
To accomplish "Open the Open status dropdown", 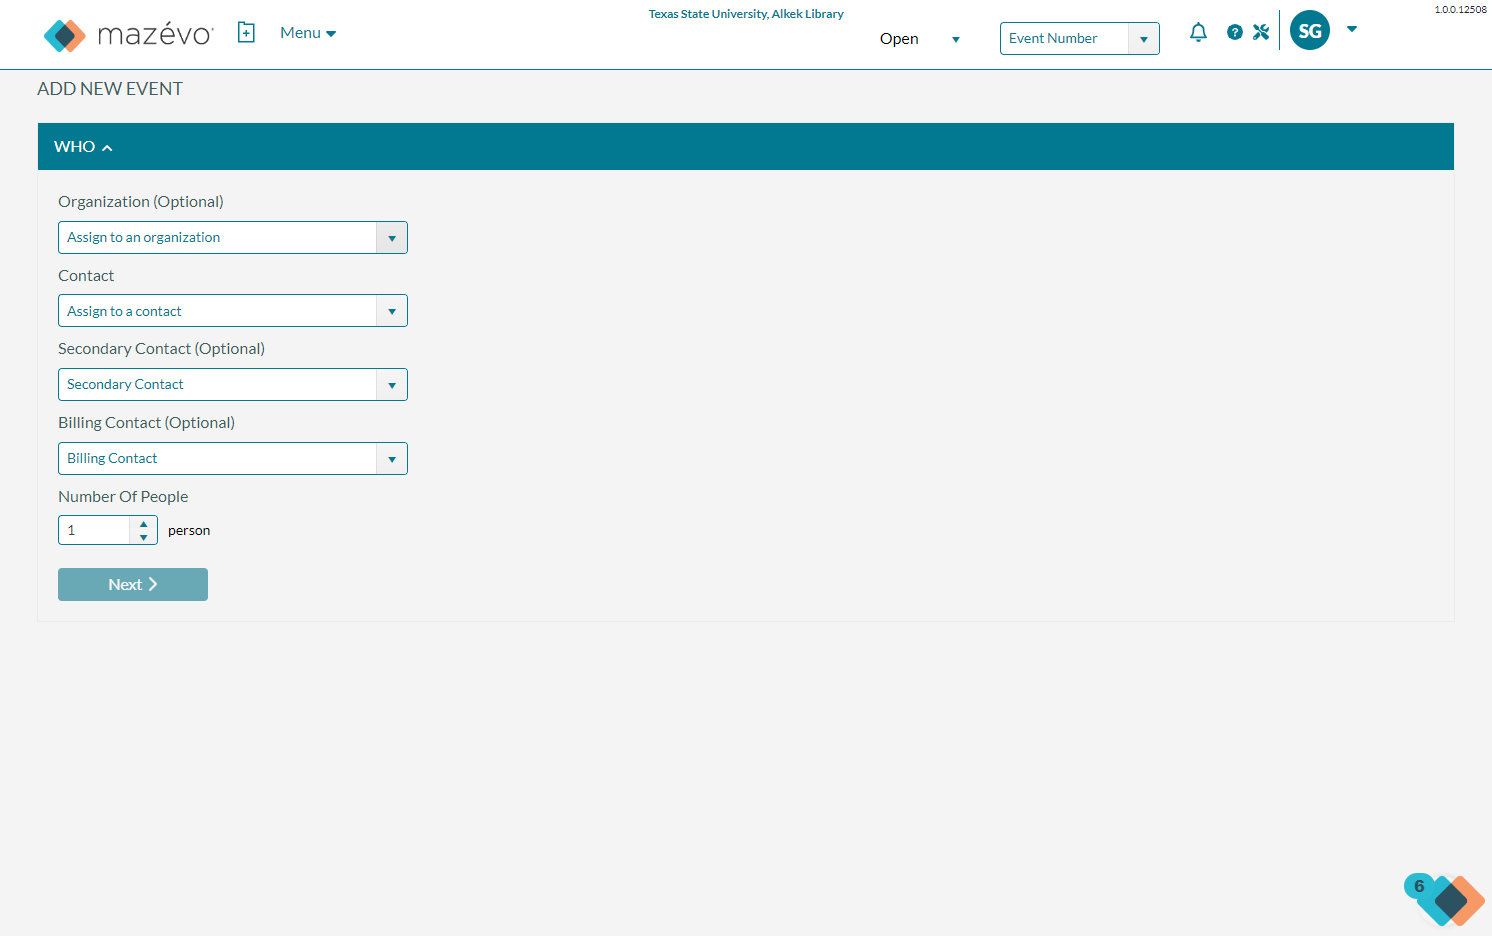I will pos(920,39).
